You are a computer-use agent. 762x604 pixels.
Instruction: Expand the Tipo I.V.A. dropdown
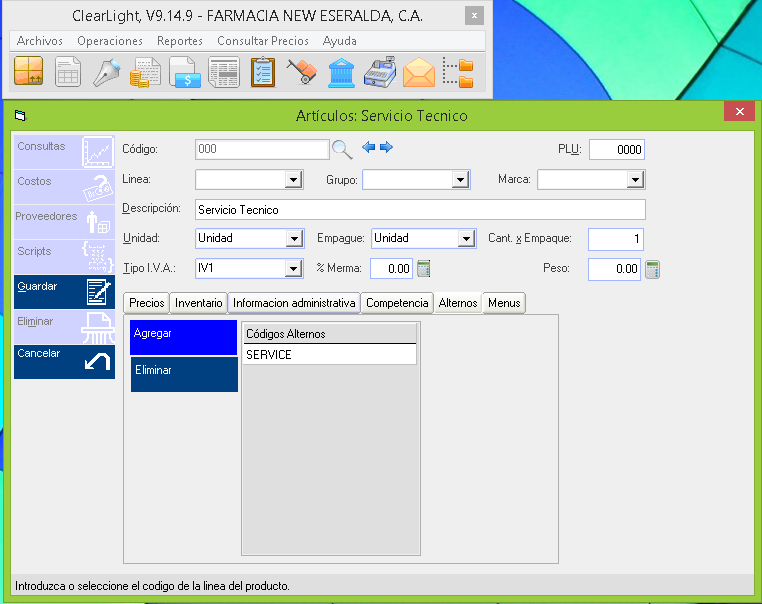click(293, 269)
